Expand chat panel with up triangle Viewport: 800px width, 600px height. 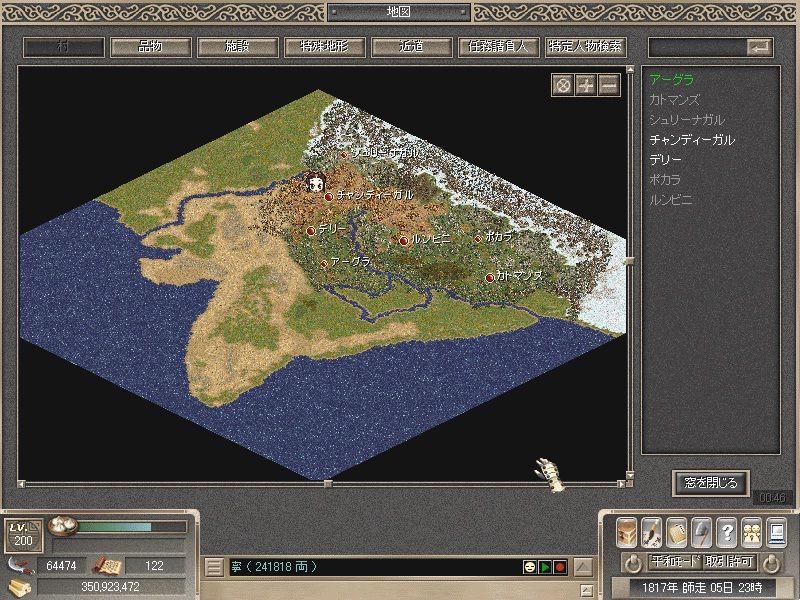pyautogui.click(x=583, y=567)
